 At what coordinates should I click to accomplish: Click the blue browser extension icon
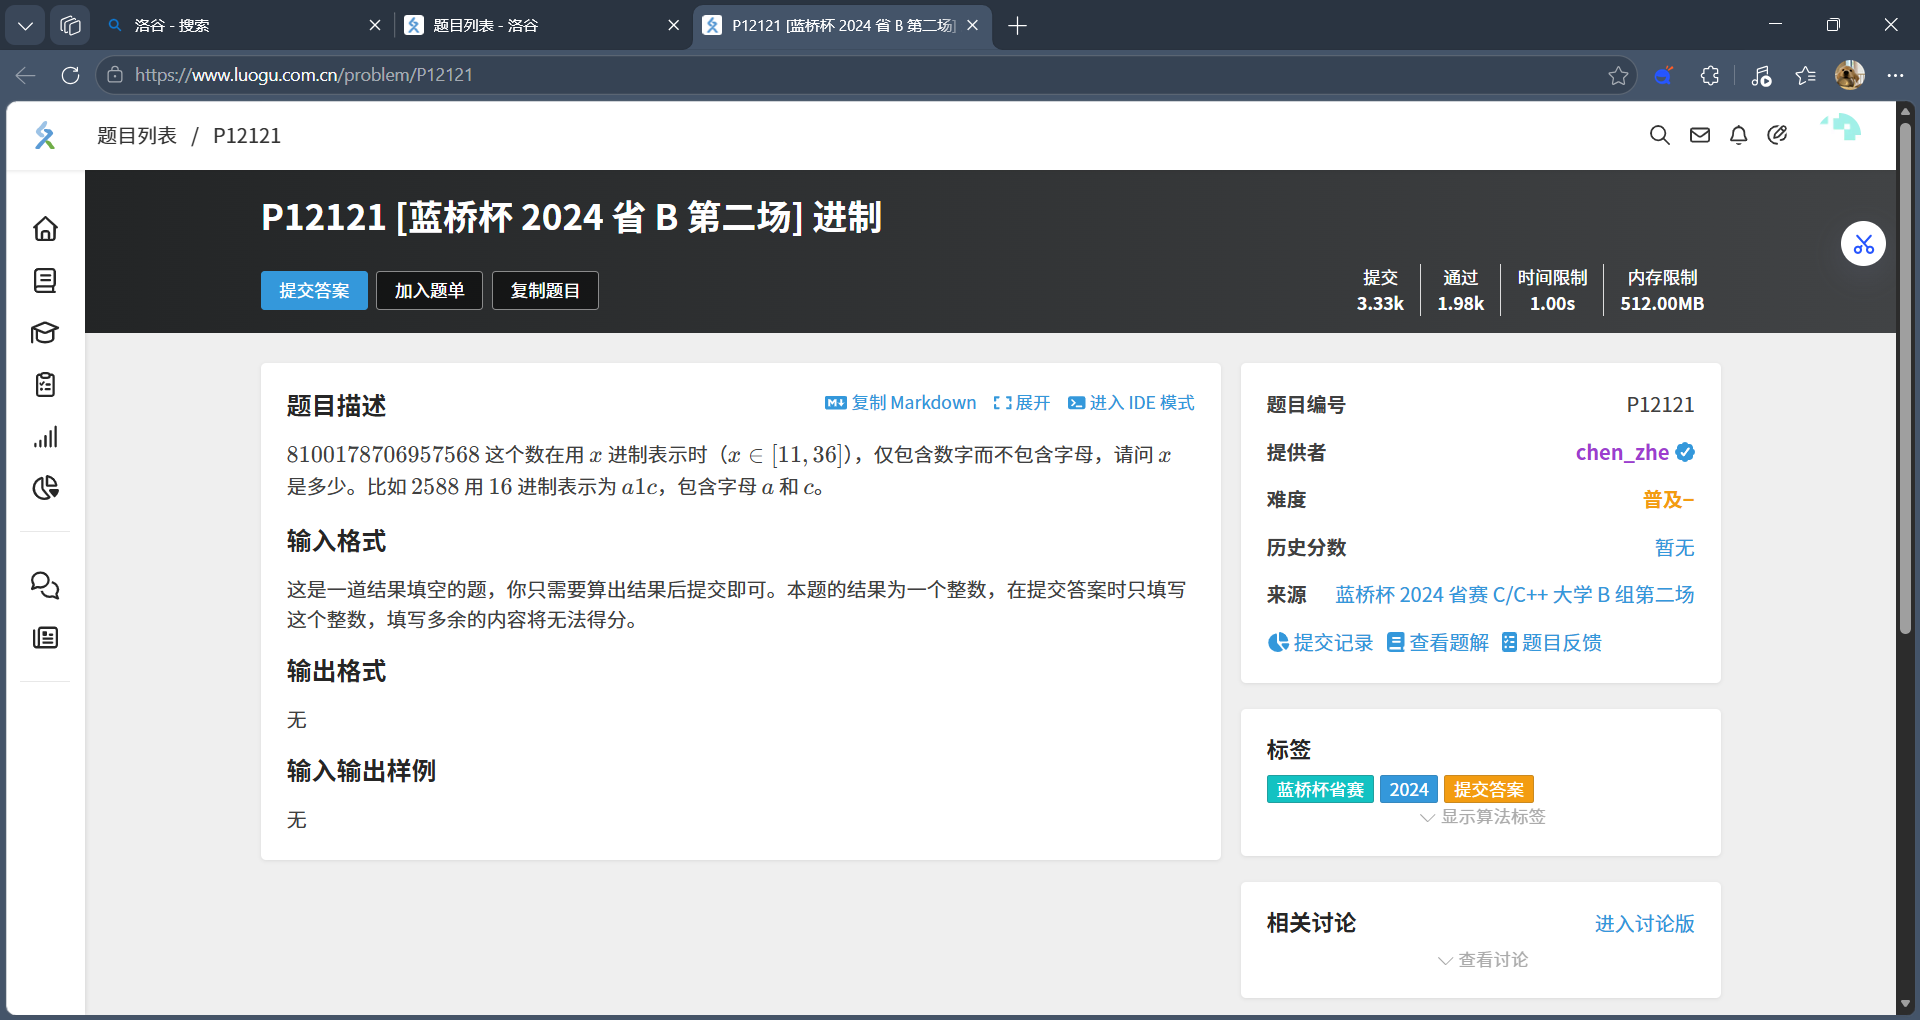click(1664, 75)
